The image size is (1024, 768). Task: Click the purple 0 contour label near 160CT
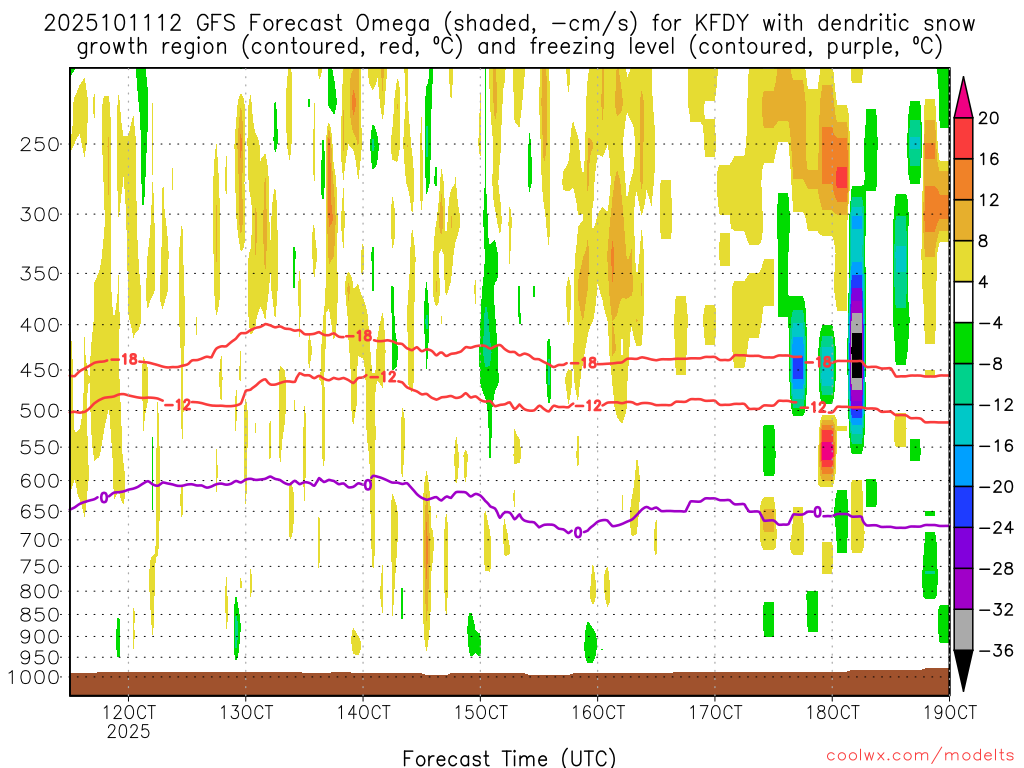pyautogui.click(x=578, y=533)
